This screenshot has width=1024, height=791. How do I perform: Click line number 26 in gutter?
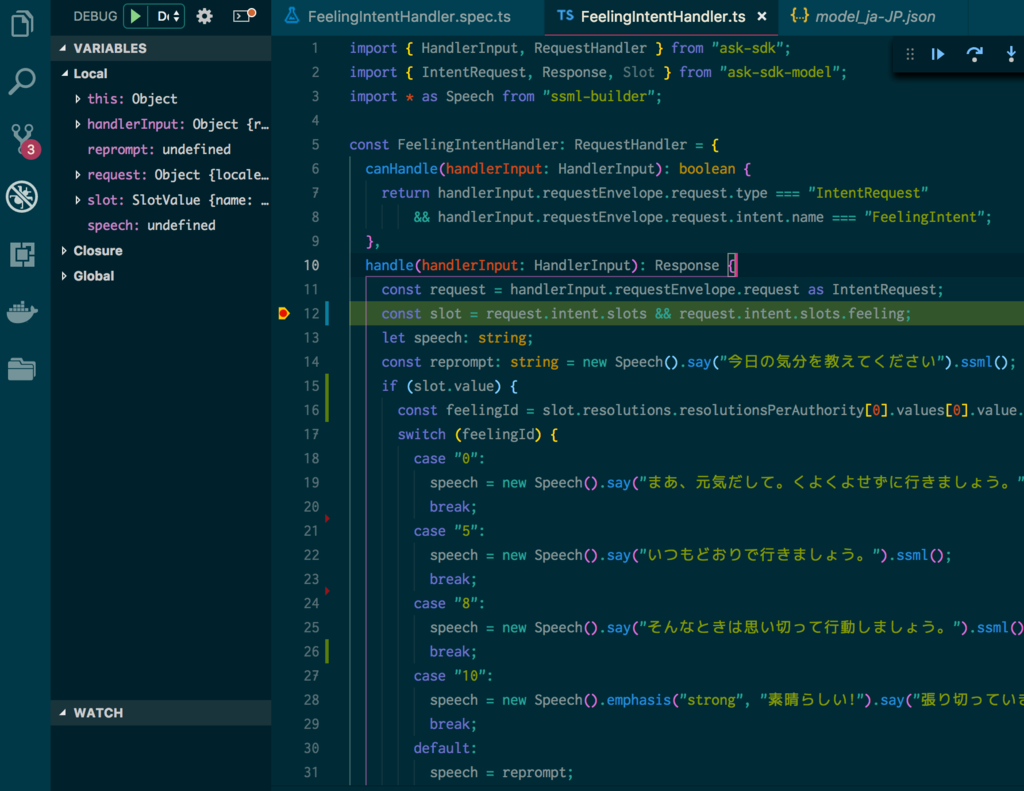[312, 652]
